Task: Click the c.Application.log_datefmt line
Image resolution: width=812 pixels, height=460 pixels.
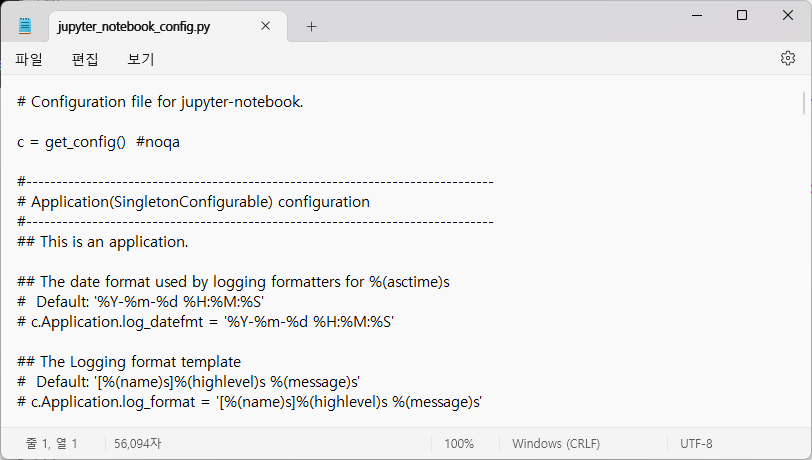Action: tap(205, 322)
